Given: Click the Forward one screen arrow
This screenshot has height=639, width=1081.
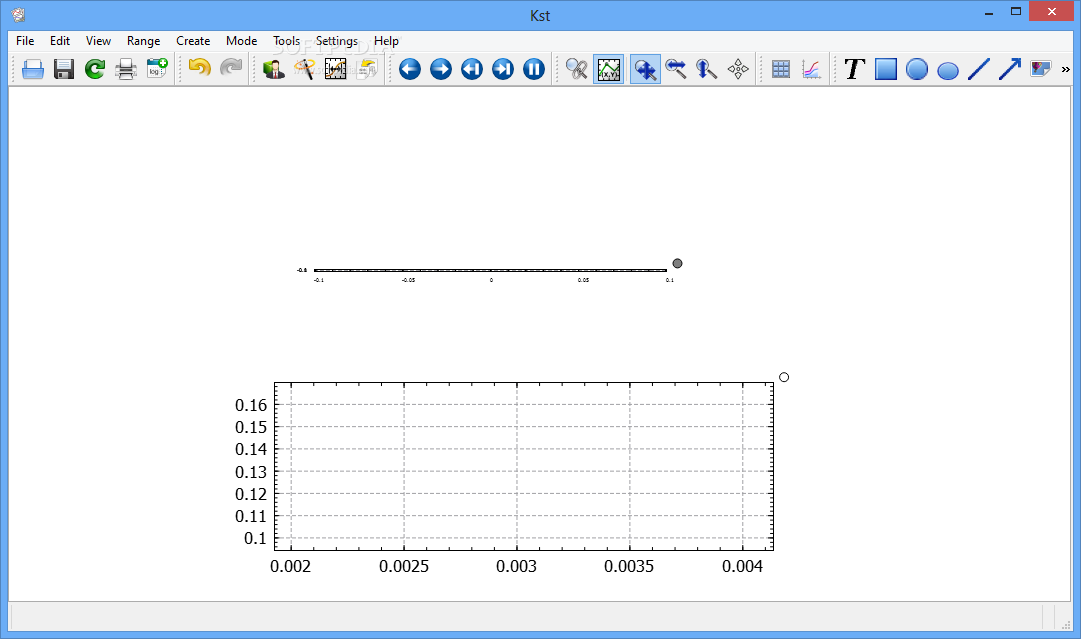Looking at the screenshot, I should (441, 69).
